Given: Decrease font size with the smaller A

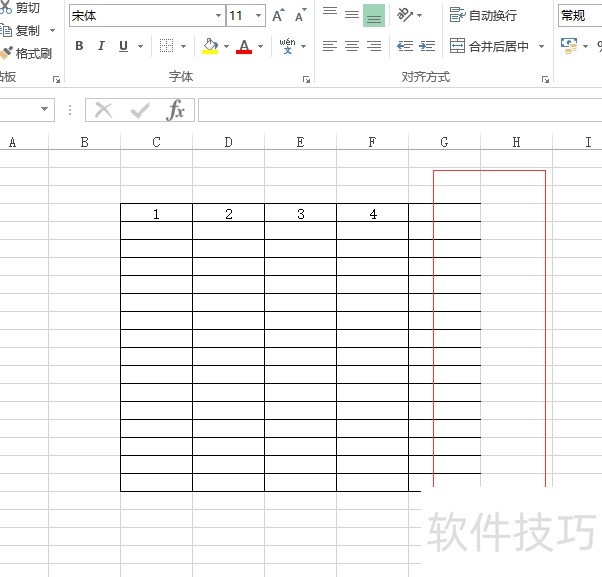Looking at the screenshot, I should (301, 15).
